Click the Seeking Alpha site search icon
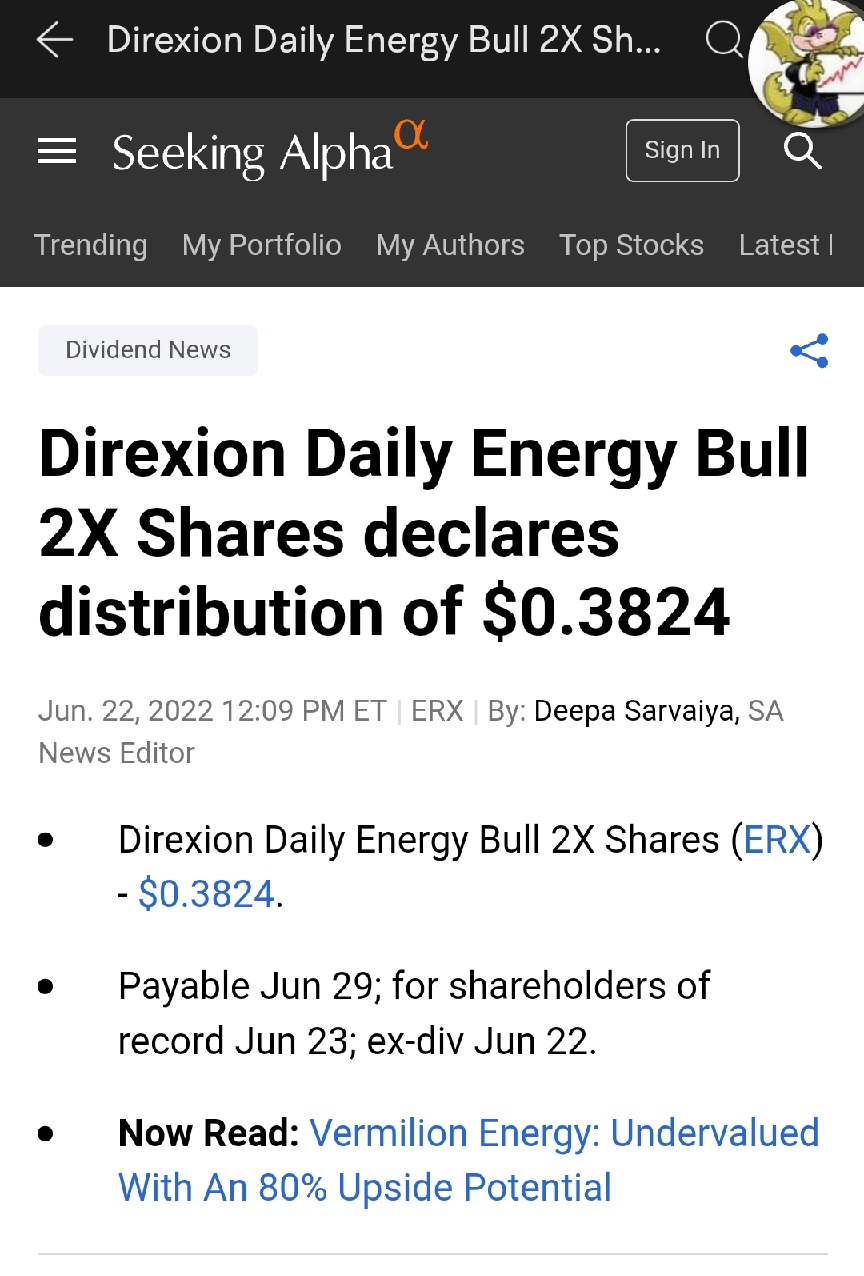This screenshot has width=864, height=1276. 802,151
